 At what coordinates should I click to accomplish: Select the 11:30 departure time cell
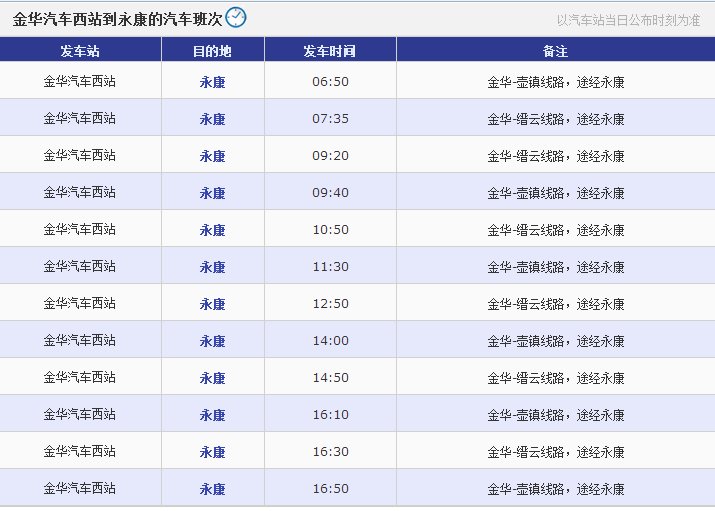point(331,266)
